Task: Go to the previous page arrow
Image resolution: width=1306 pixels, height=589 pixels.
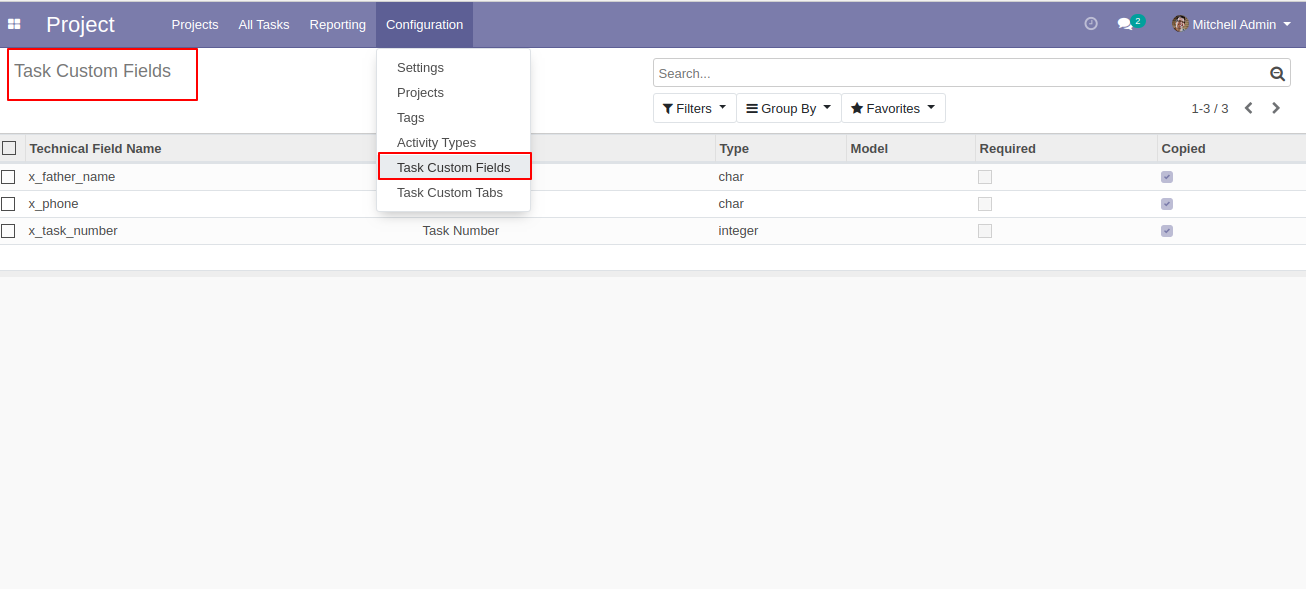Action: pyautogui.click(x=1248, y=108)
